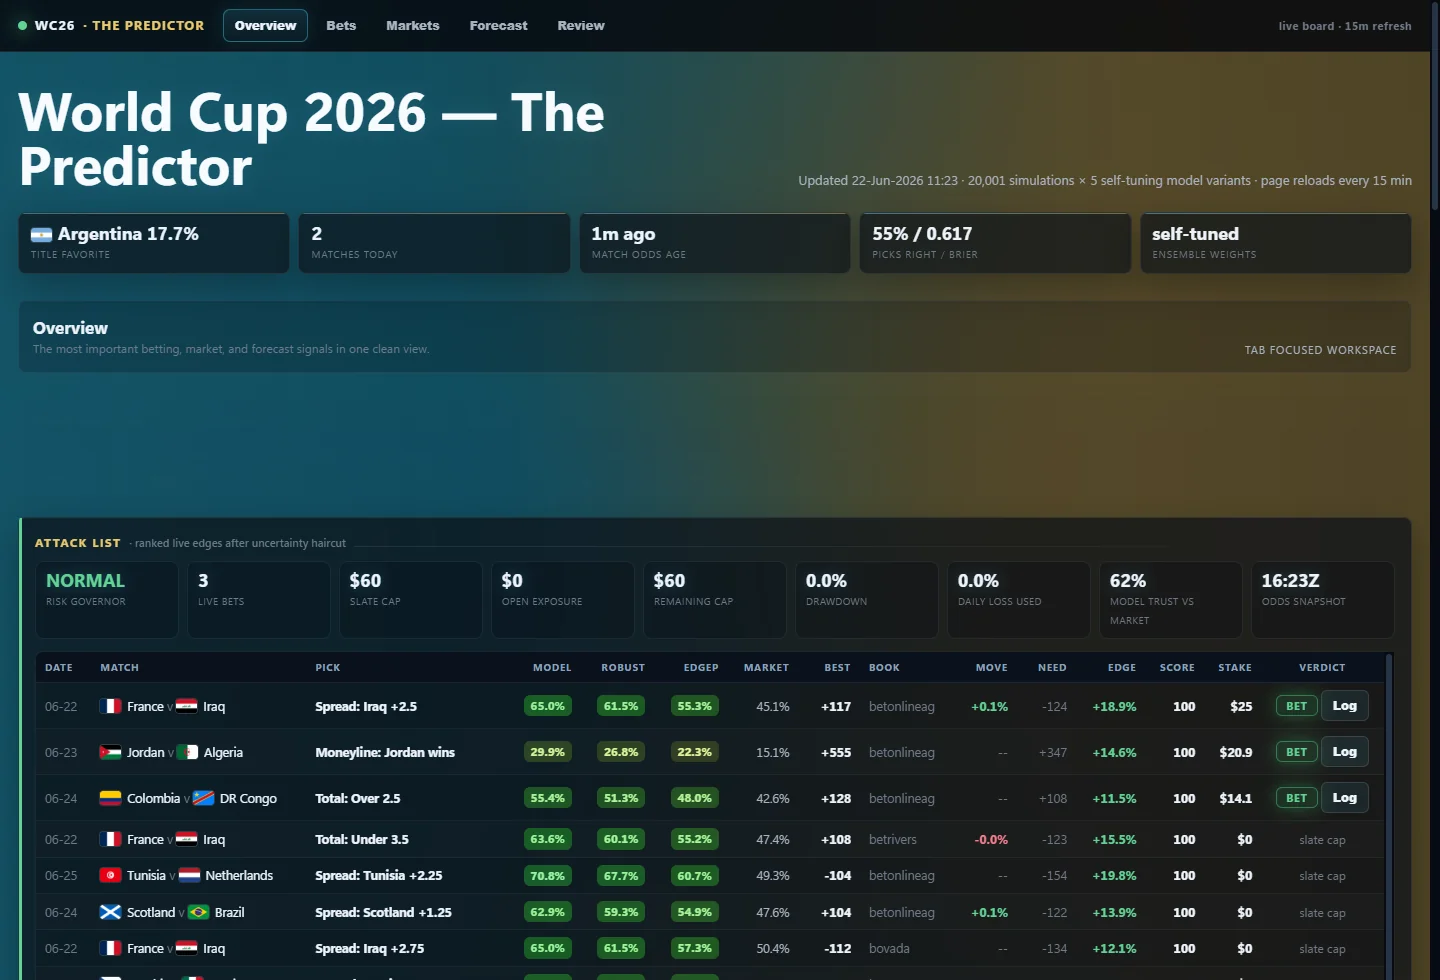
Task: Click the attack list table scrollbar
Action: 1389,816
